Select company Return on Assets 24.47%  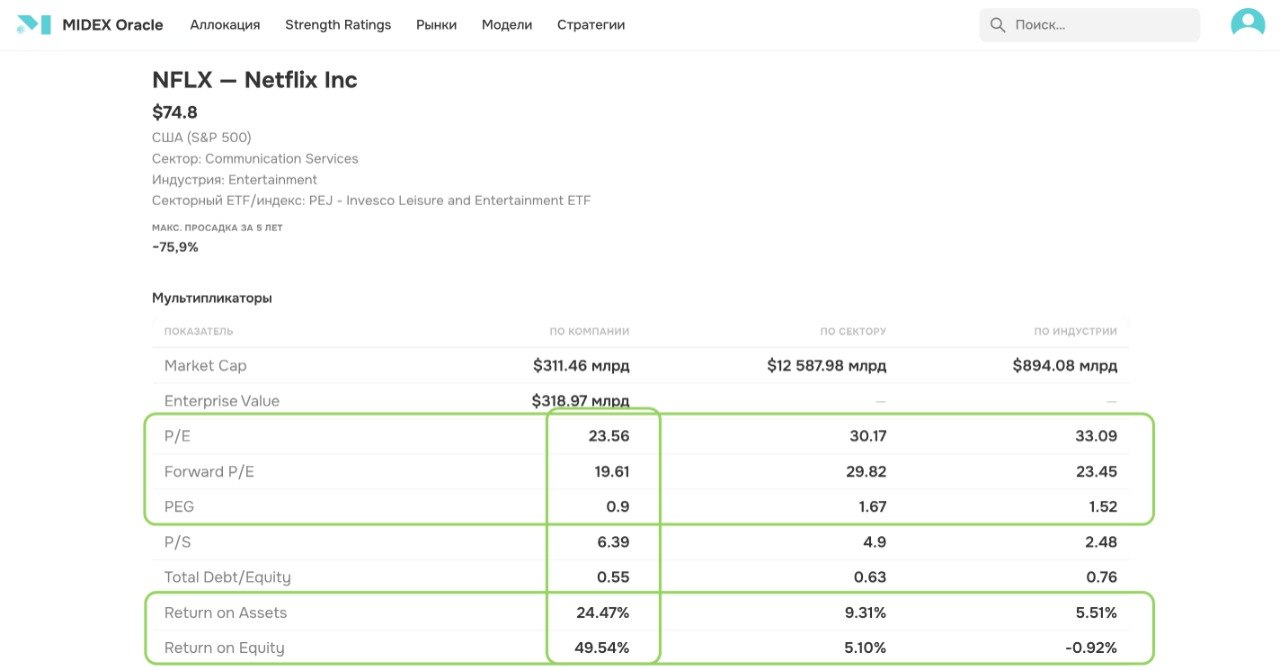[x=603, y=612]
